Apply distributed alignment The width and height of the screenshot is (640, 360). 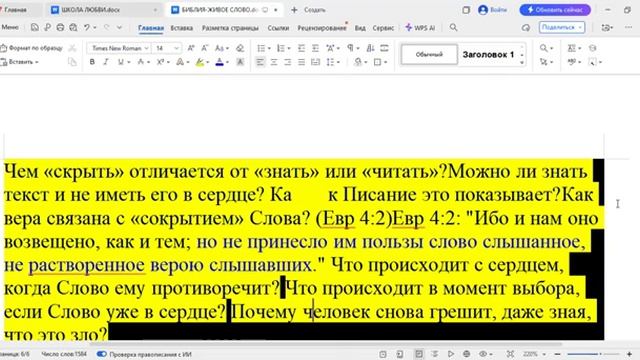point(316,62)
